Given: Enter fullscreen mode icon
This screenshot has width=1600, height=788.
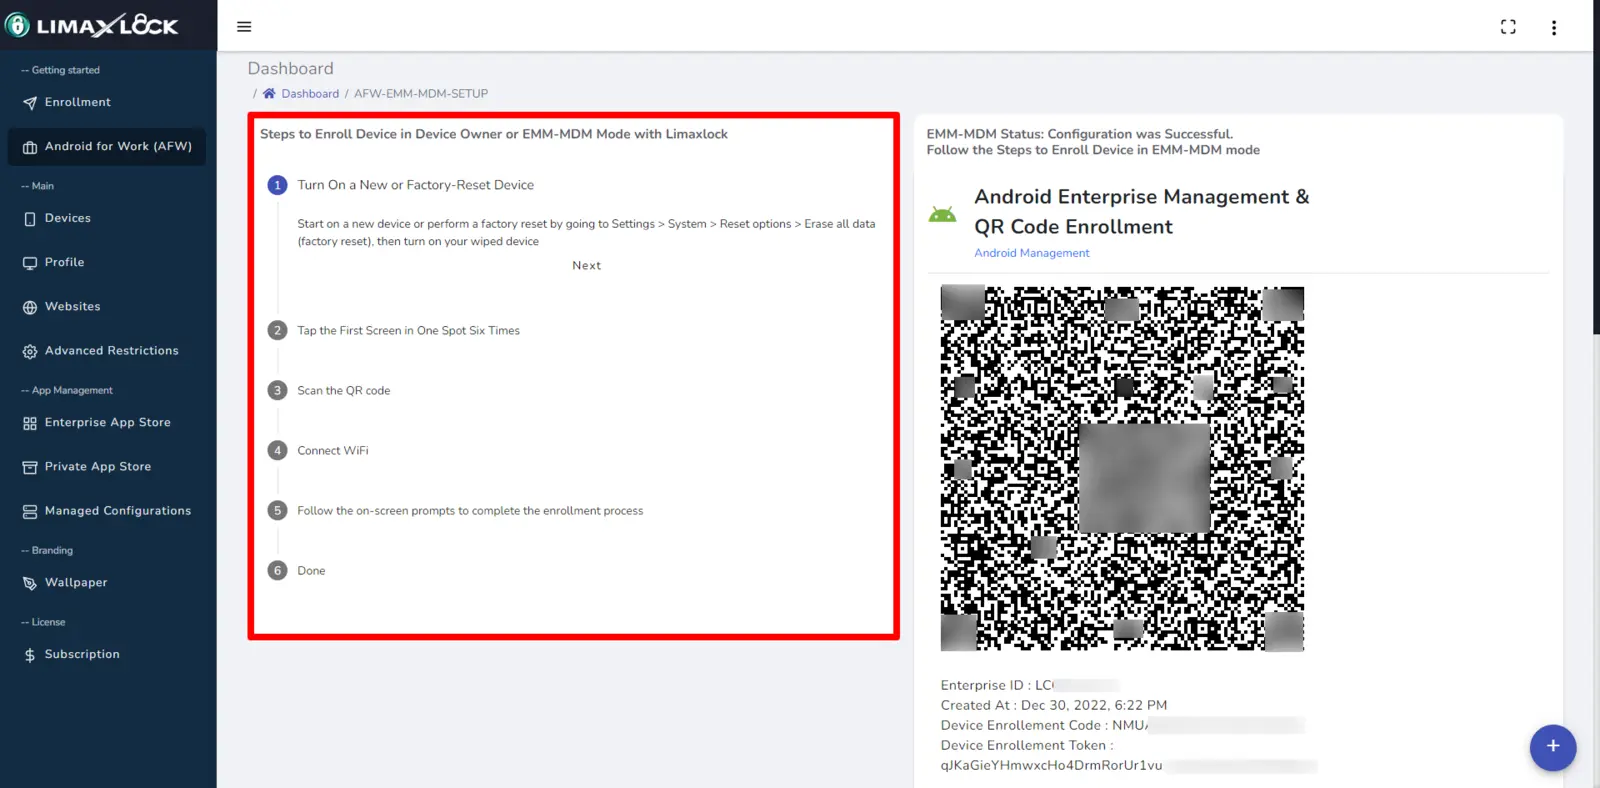Looking at the screenshot, I should coord(1508,27).
